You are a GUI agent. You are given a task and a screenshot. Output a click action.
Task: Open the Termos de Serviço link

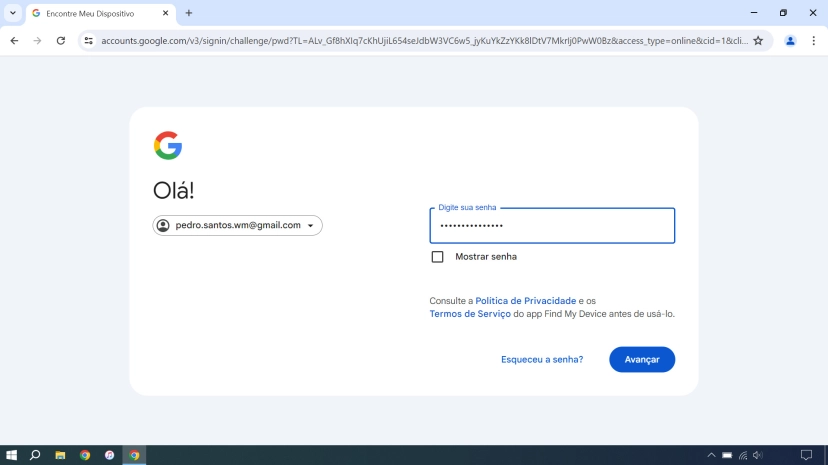click(470, 314)
